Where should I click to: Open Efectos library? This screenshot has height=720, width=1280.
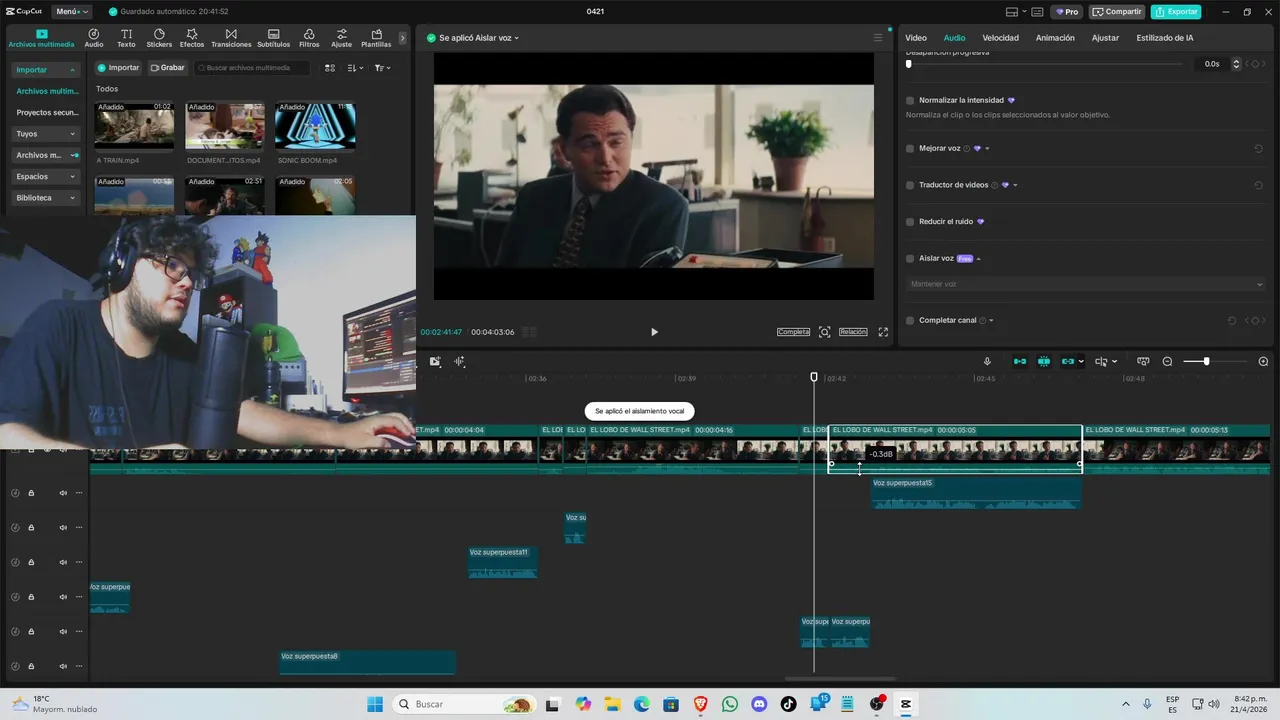pyautogui.click(x=192, y=38)
